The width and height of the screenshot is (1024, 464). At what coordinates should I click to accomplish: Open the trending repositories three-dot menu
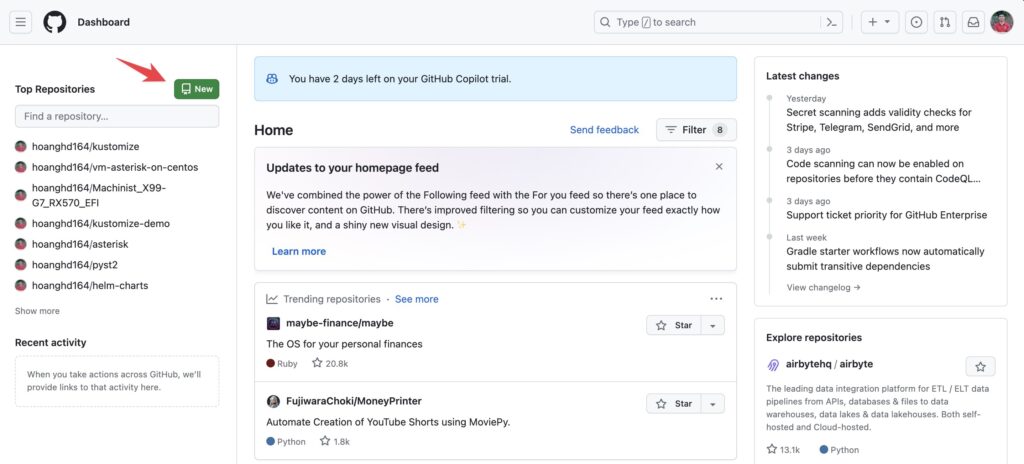(716, 299)
